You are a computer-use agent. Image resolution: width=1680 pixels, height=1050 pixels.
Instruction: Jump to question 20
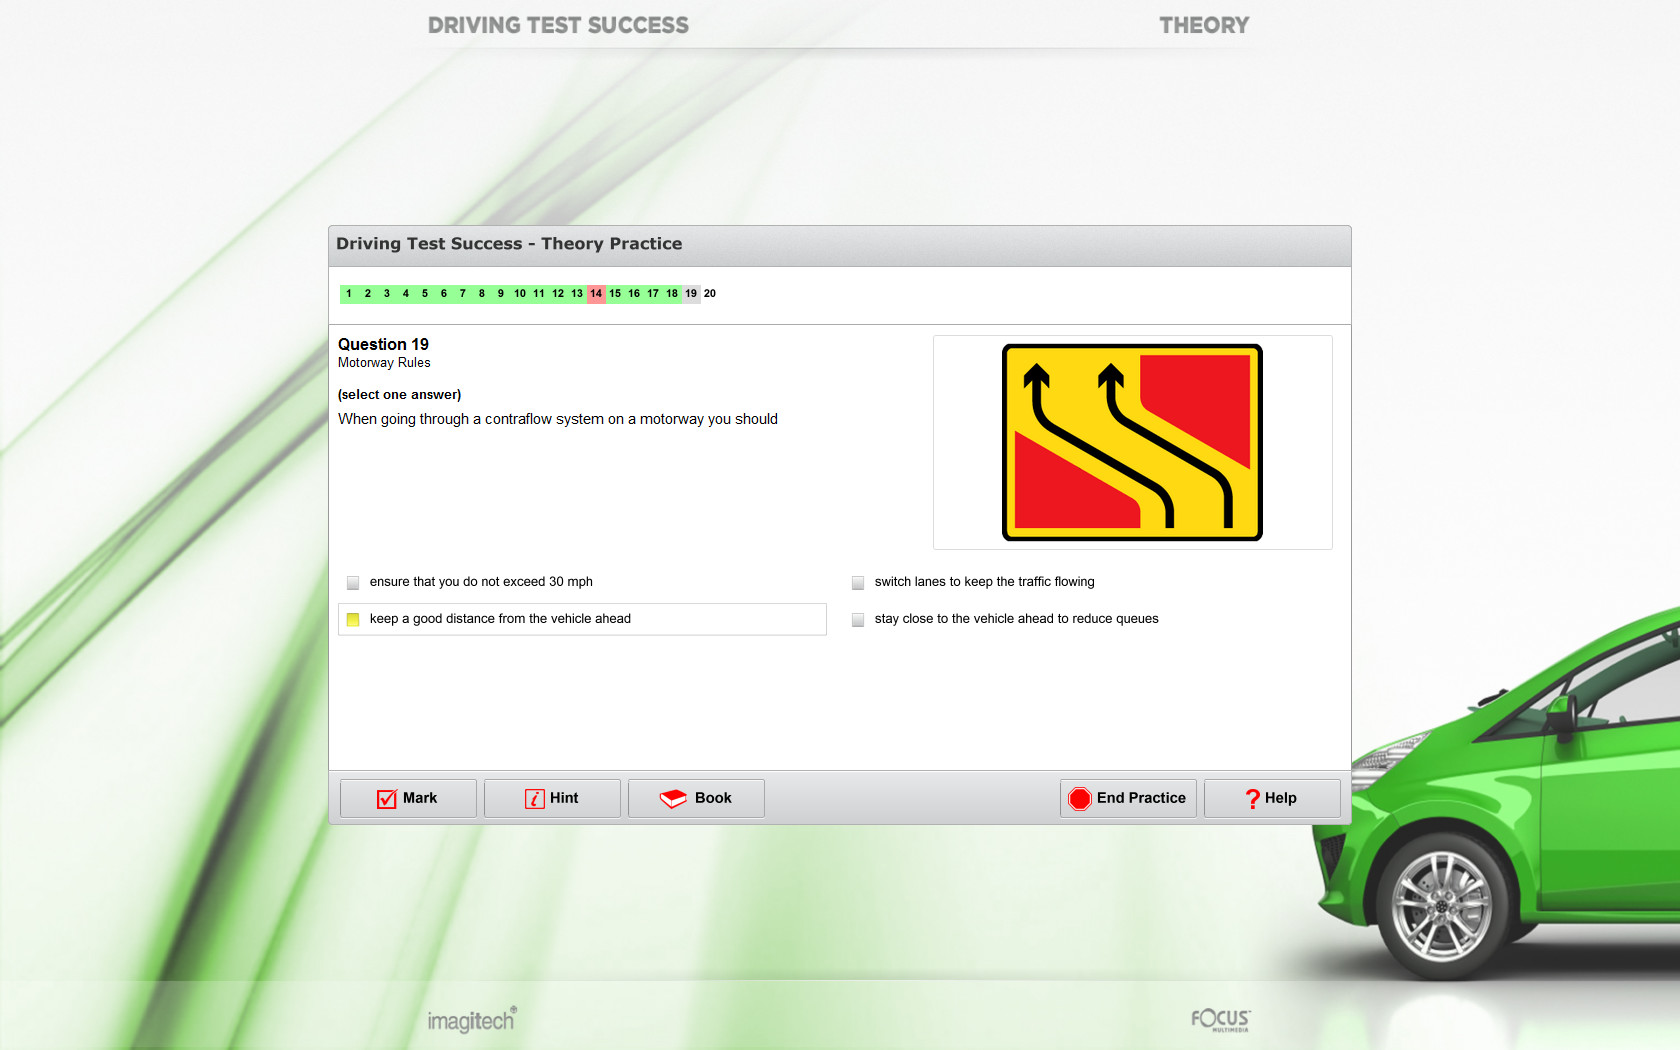(x=710, y=293)
